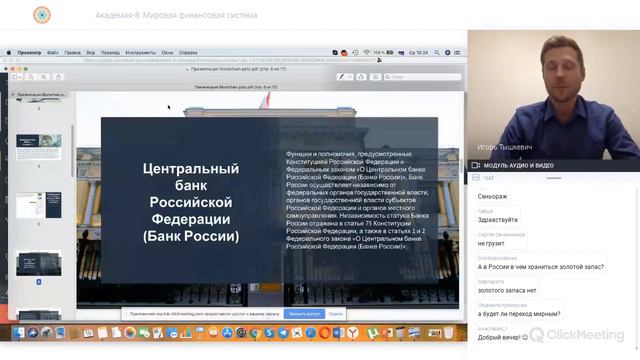Open Skype from the Dock

[269, 333]
